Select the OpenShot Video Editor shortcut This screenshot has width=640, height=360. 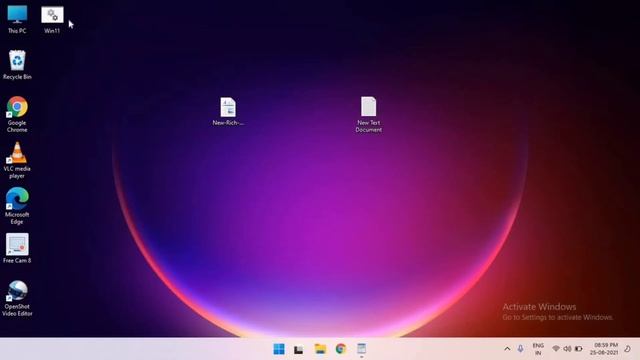click(17, 298)
